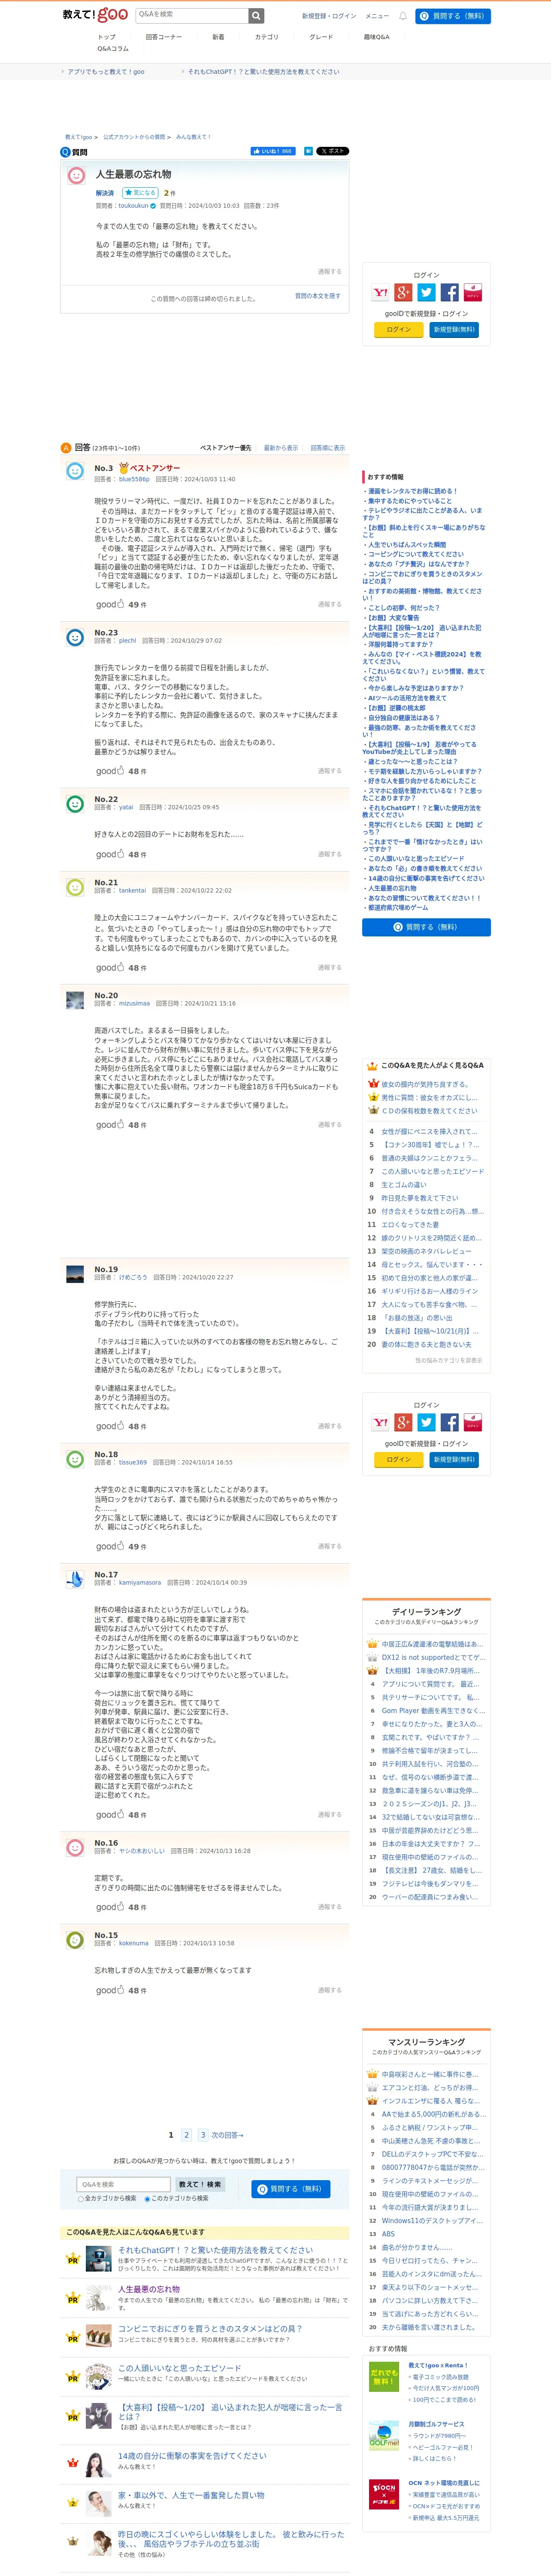
Task: Open answerer blue5586p profile link
Action: coord(134,479)
